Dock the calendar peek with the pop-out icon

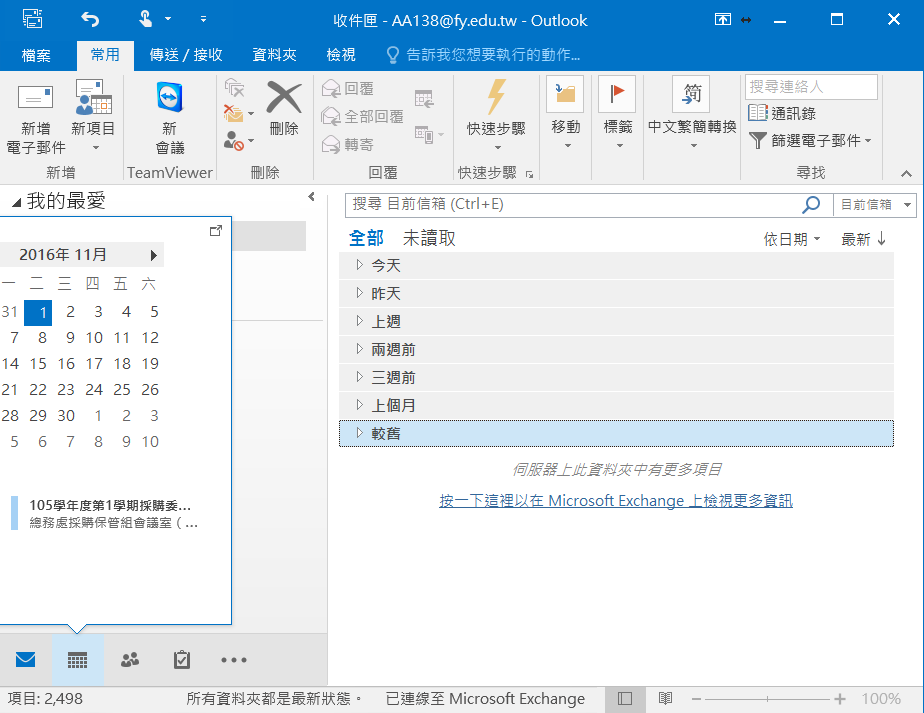216,230
